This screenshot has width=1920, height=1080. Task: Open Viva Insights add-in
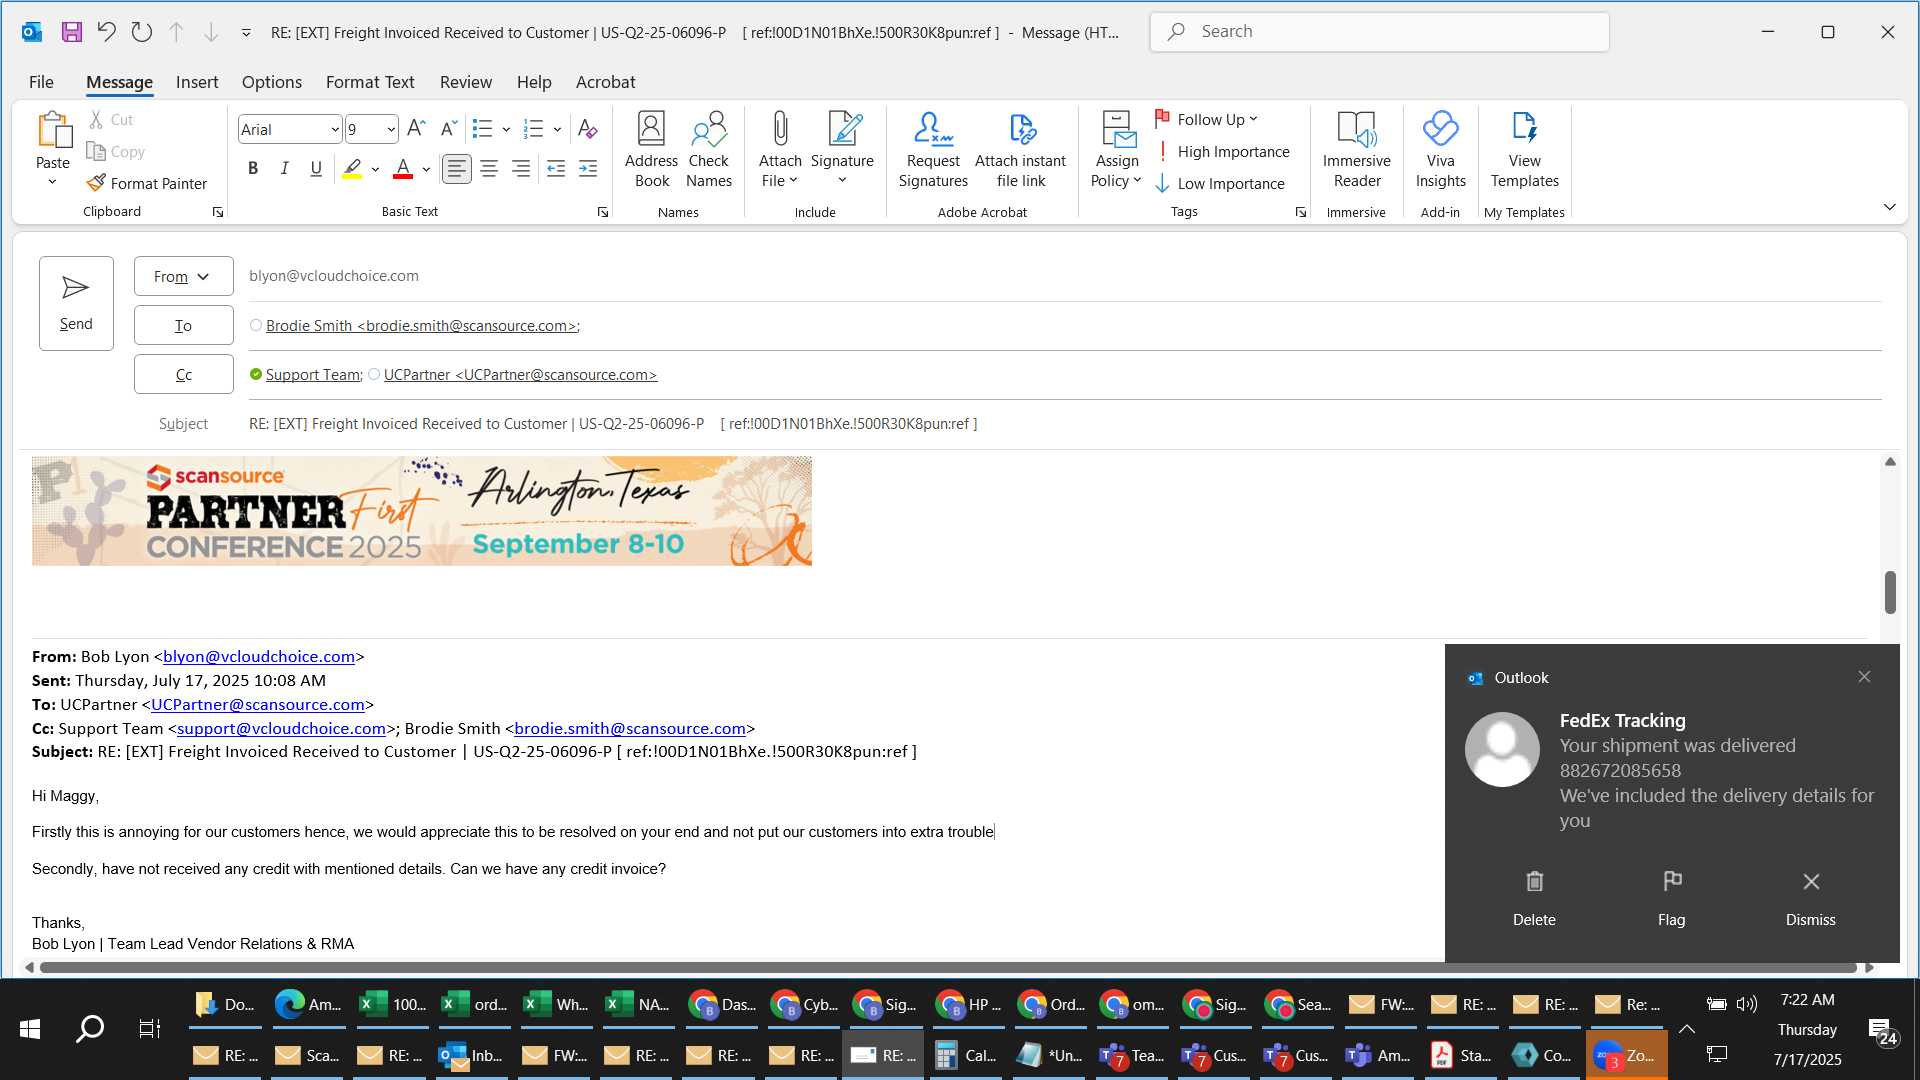(x=1440, y=150)
